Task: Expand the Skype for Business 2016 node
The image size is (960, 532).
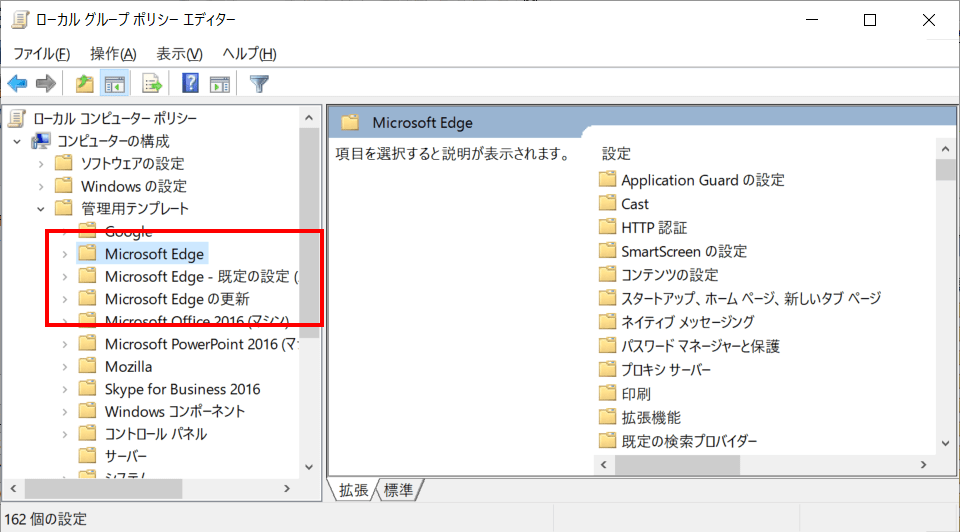Action: 65,389
